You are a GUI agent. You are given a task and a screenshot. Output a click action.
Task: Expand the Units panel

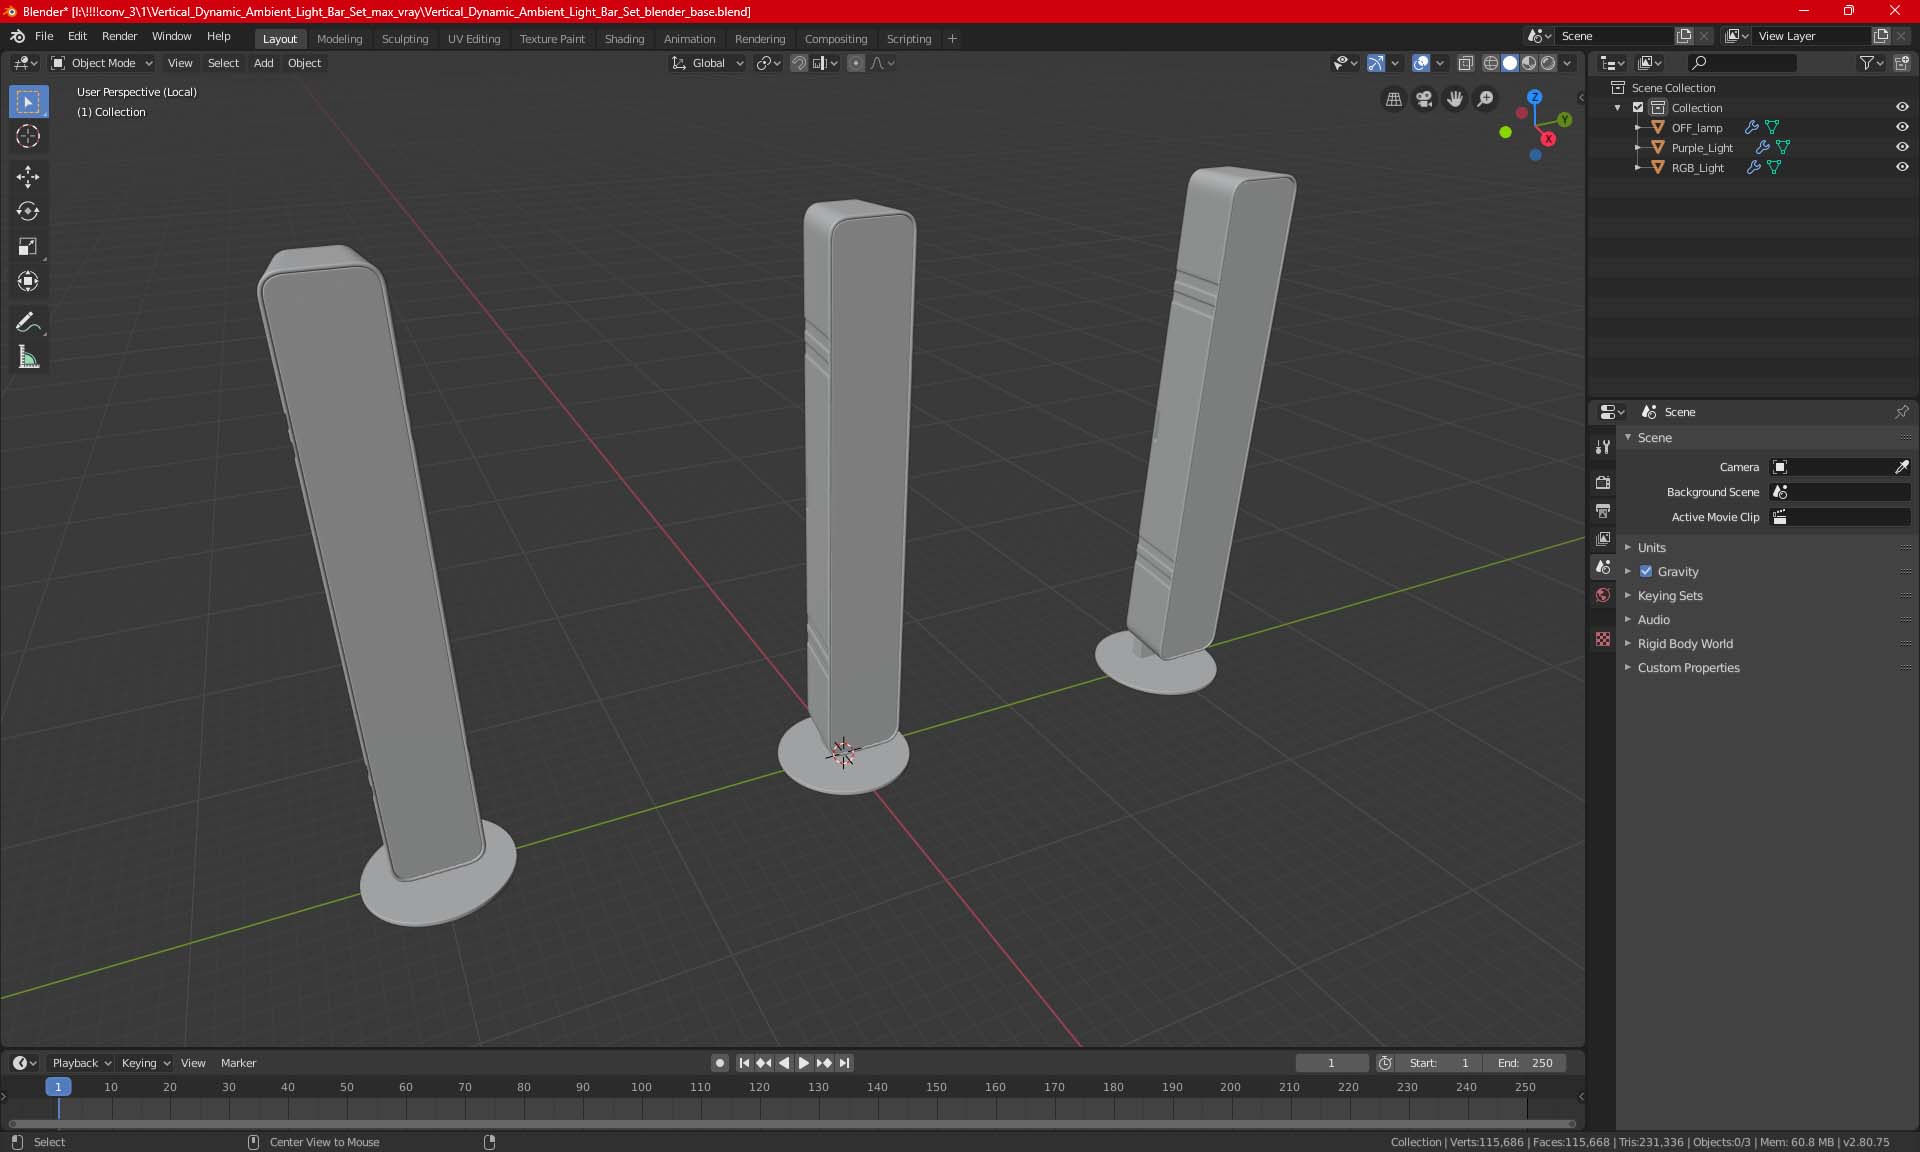pyautogui.click(x=1651, y=548)
